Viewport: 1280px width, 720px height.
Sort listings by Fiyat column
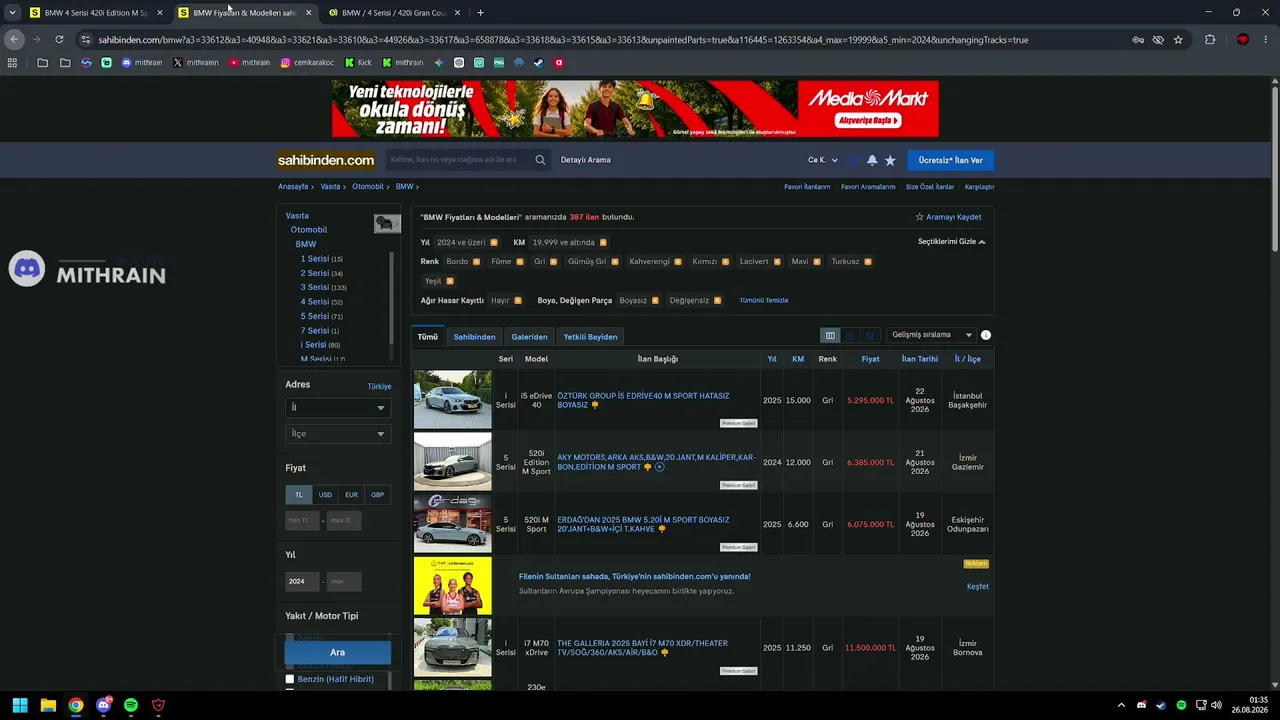870,359
